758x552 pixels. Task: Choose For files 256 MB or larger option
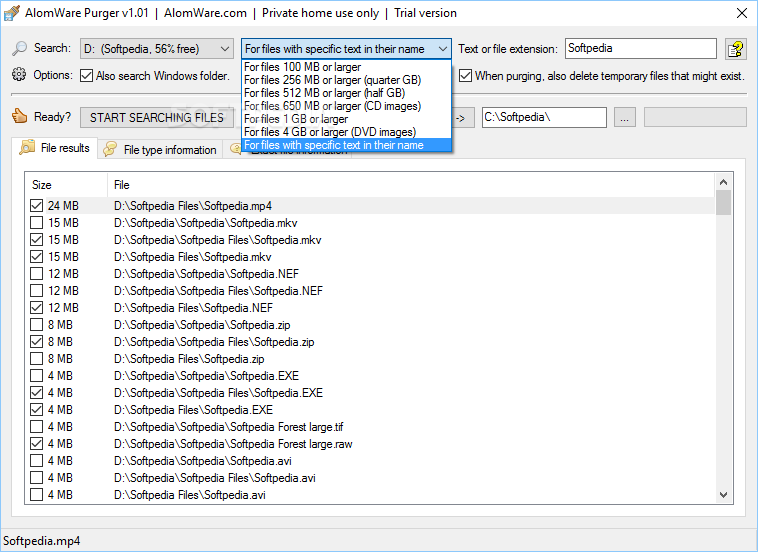pyautogui.click(x=346, y=80)
